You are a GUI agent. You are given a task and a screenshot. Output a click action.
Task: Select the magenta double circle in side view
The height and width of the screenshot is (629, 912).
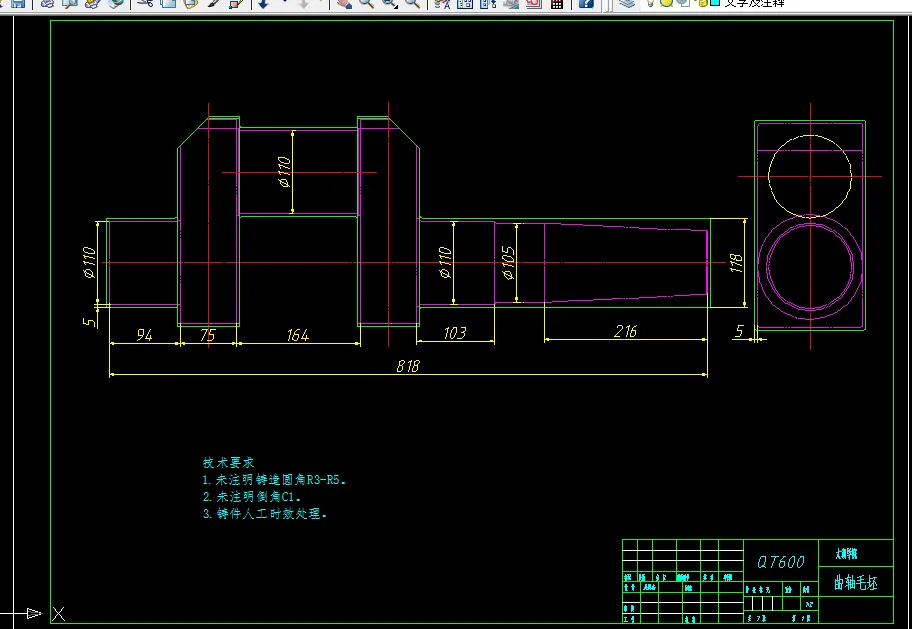(810, 266)
